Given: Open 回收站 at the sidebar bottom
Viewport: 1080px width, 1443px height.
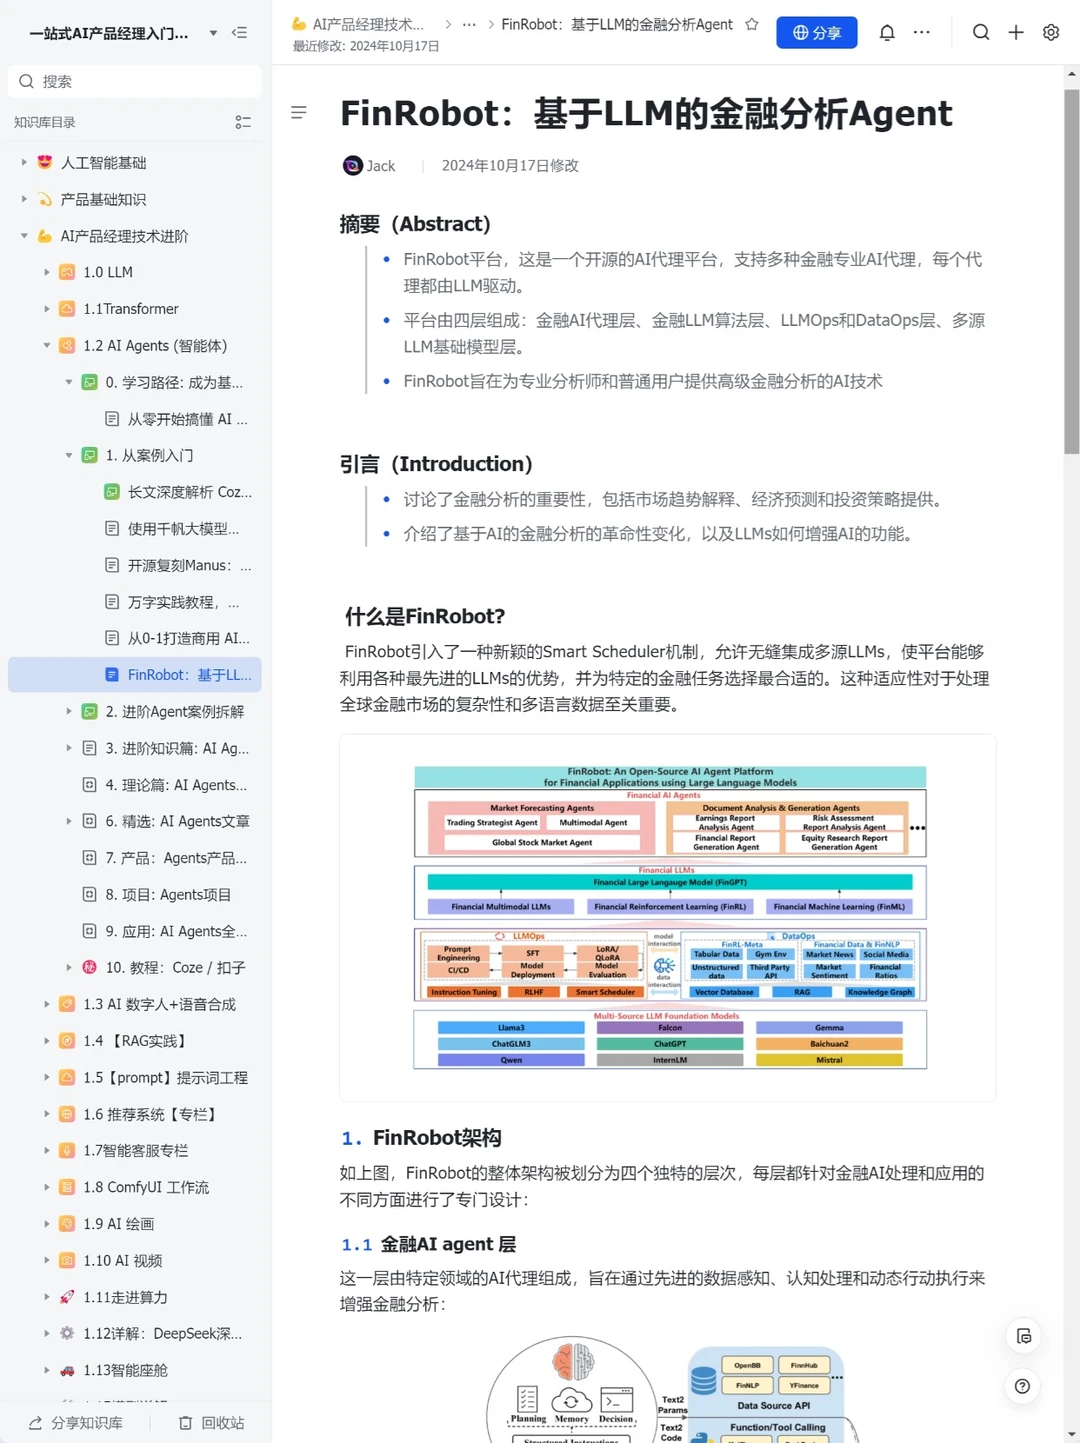Looking at the screenshot, I should point(210,1422).
